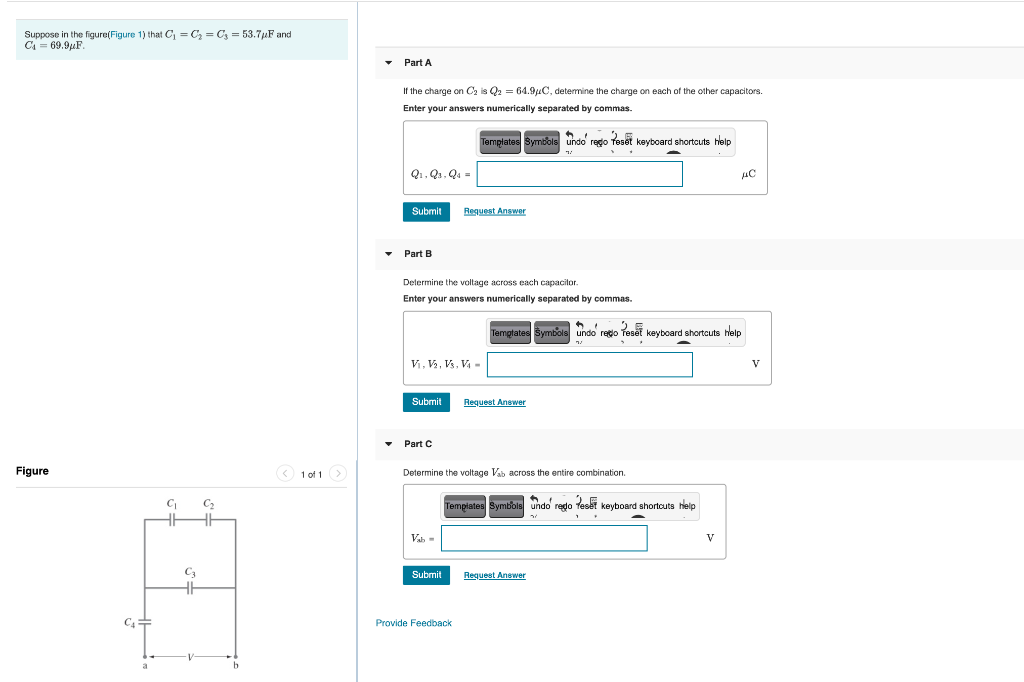Click undo in the Part C toolbar
Viewport: 1024px width, 682px height.
tap(541, 505)
